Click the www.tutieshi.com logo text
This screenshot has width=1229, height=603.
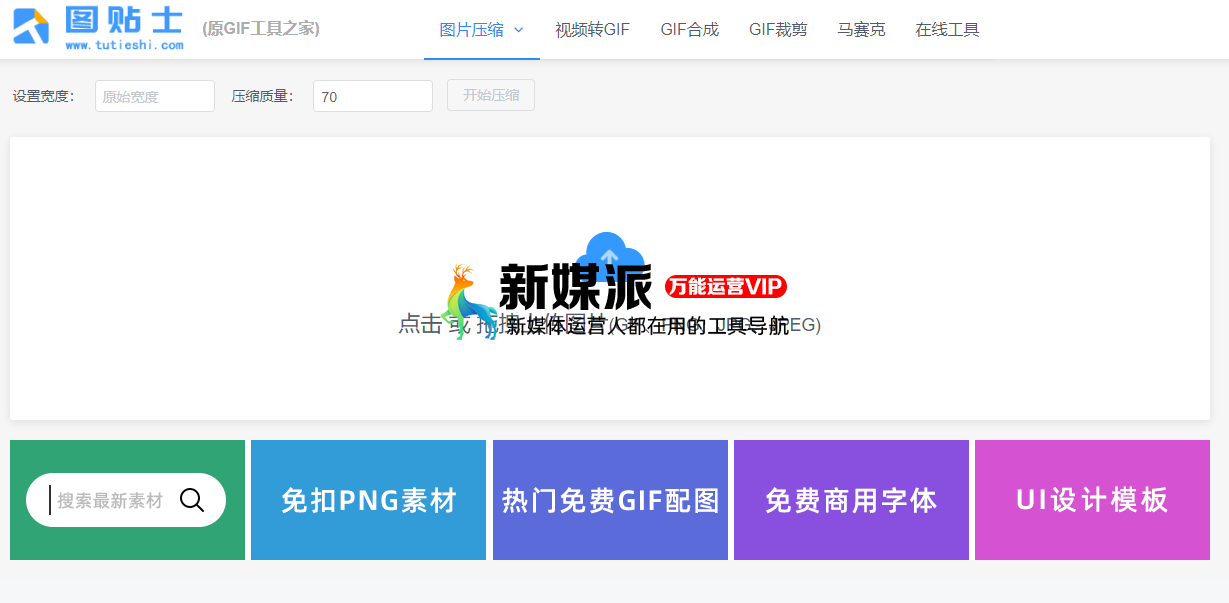[x=125, y=45]
